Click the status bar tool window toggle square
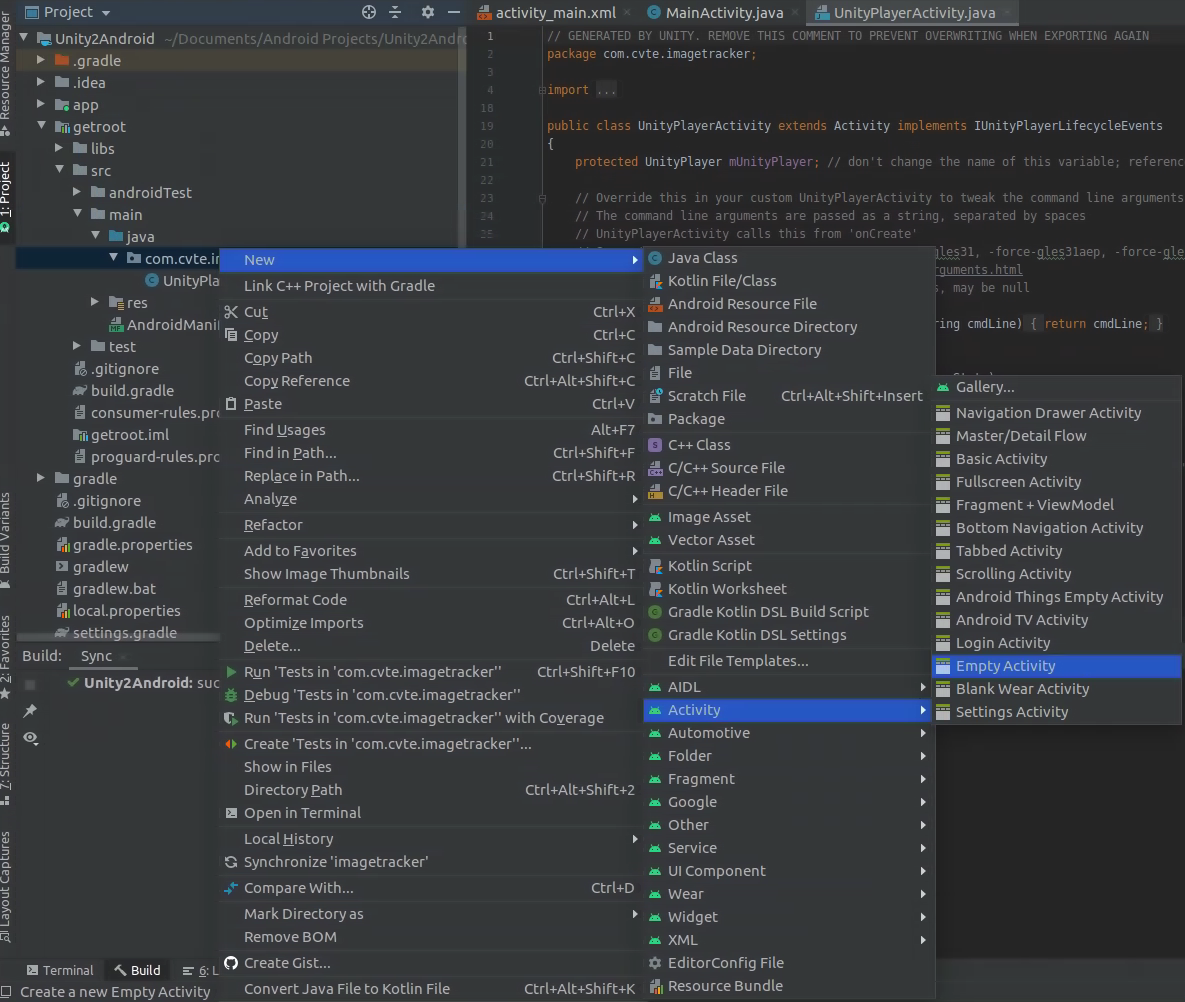1185x1002 pixels. pyautogui.click(x=6, y=991)
